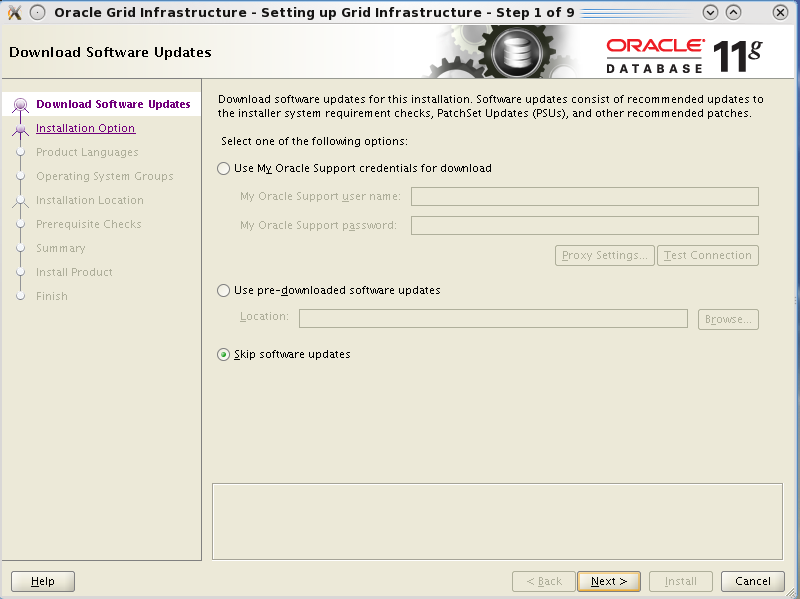Click the empty message area at bottom
800x599 pixels.
click(497, 521)
